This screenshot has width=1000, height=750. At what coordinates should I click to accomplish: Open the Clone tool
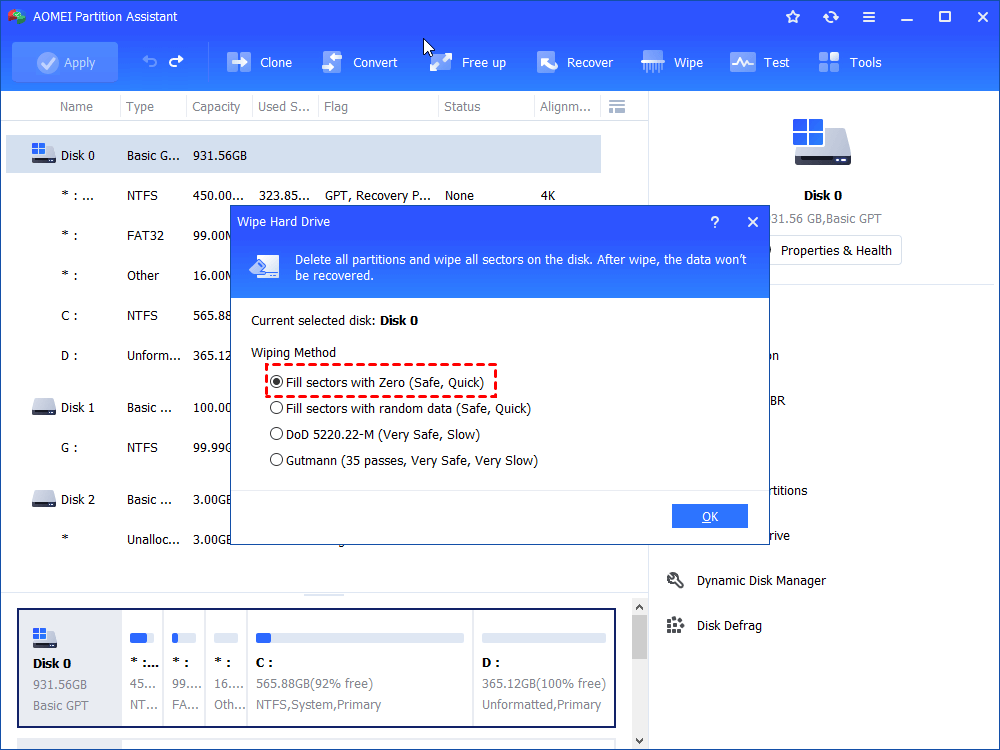[x=259, y=62]
